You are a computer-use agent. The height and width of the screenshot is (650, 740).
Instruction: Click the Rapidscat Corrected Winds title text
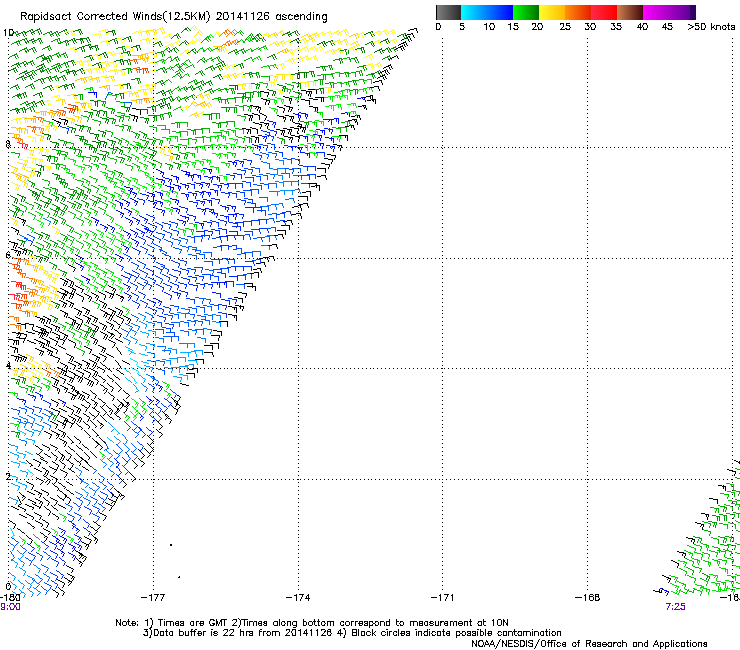point(174,16)
